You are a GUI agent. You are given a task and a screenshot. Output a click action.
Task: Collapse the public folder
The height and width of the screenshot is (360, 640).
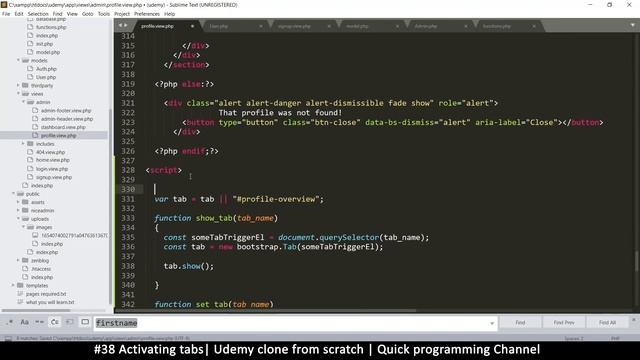(13, 193)
